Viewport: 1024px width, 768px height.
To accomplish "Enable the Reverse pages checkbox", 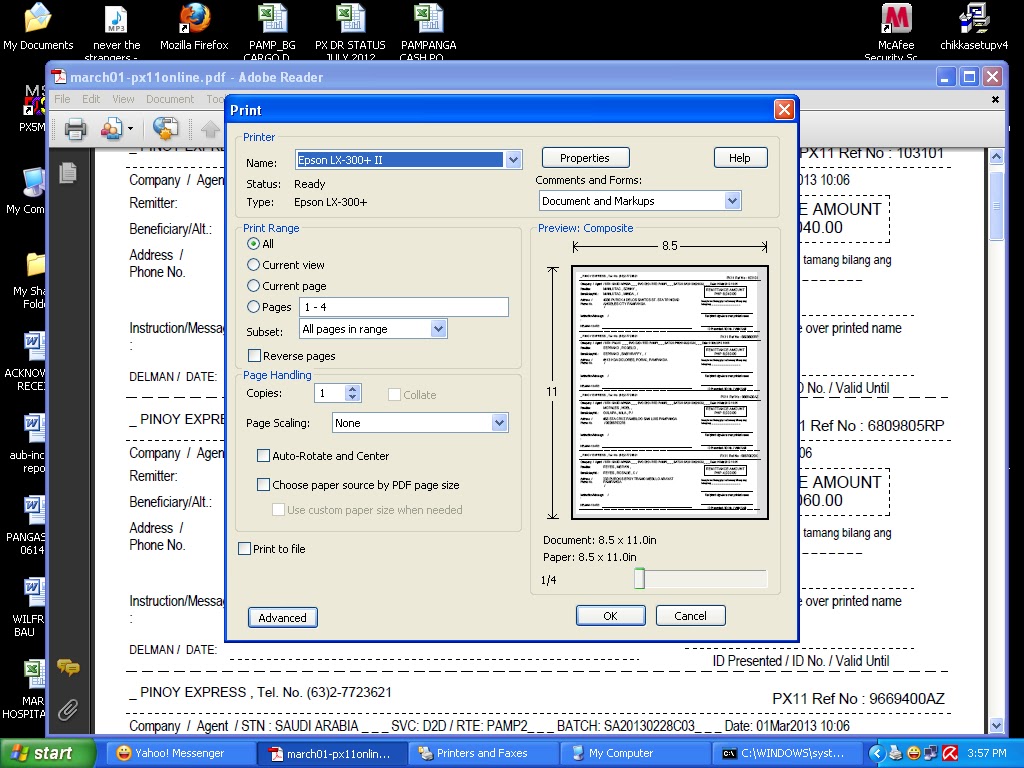I will click(255, 355).
